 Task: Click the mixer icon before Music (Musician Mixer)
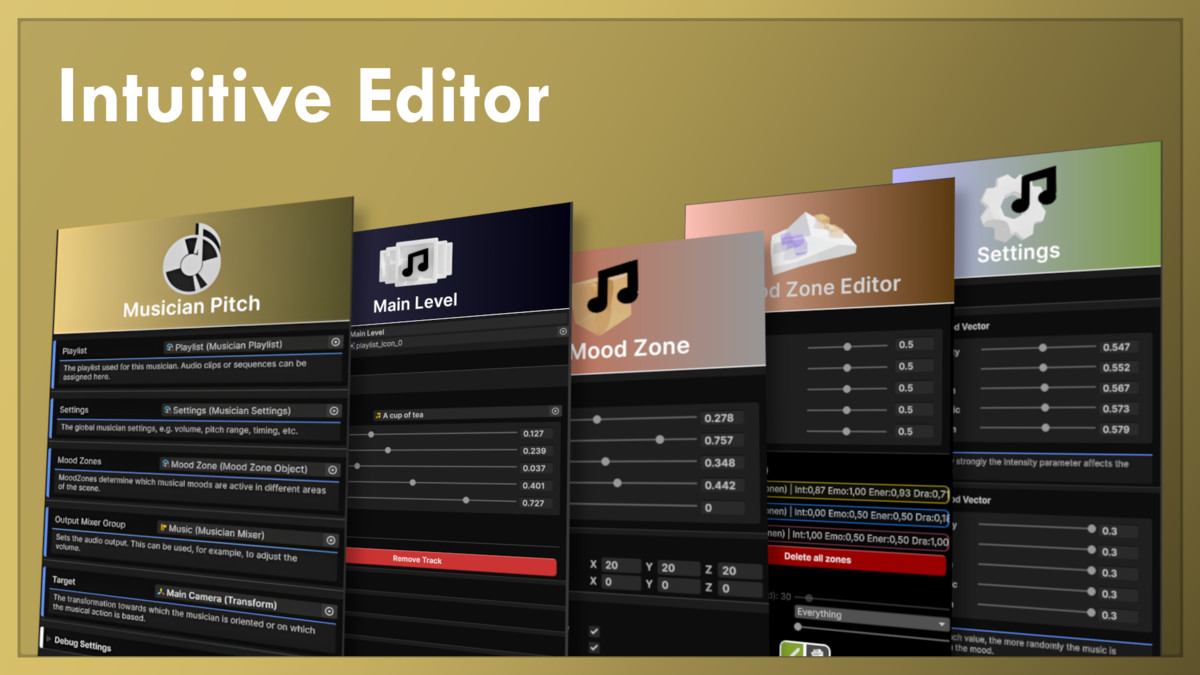pyautogui.click(x=162, y=526)
